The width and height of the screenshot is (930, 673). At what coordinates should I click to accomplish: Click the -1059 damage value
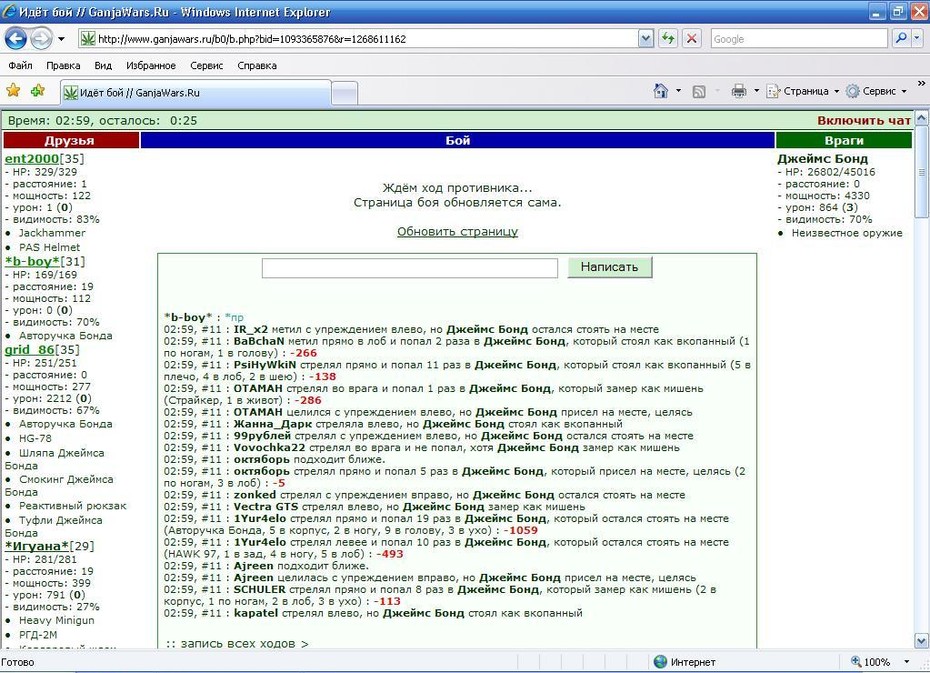pos(520,530)
